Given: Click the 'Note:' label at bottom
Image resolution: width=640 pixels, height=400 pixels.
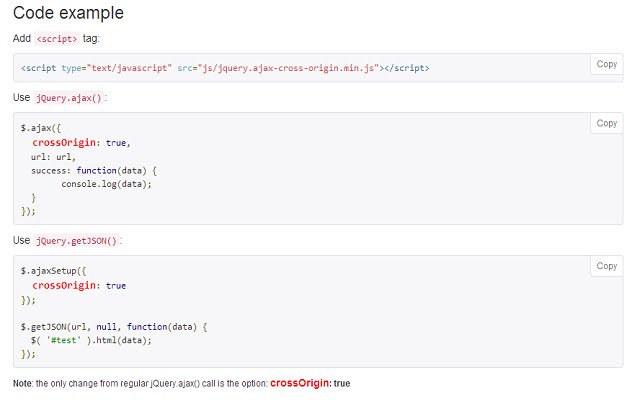Looking at the screenshot, I should (23, 384).
